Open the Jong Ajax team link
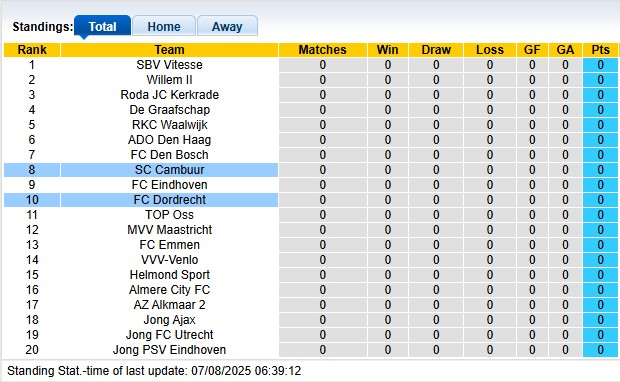 (169, 320)
